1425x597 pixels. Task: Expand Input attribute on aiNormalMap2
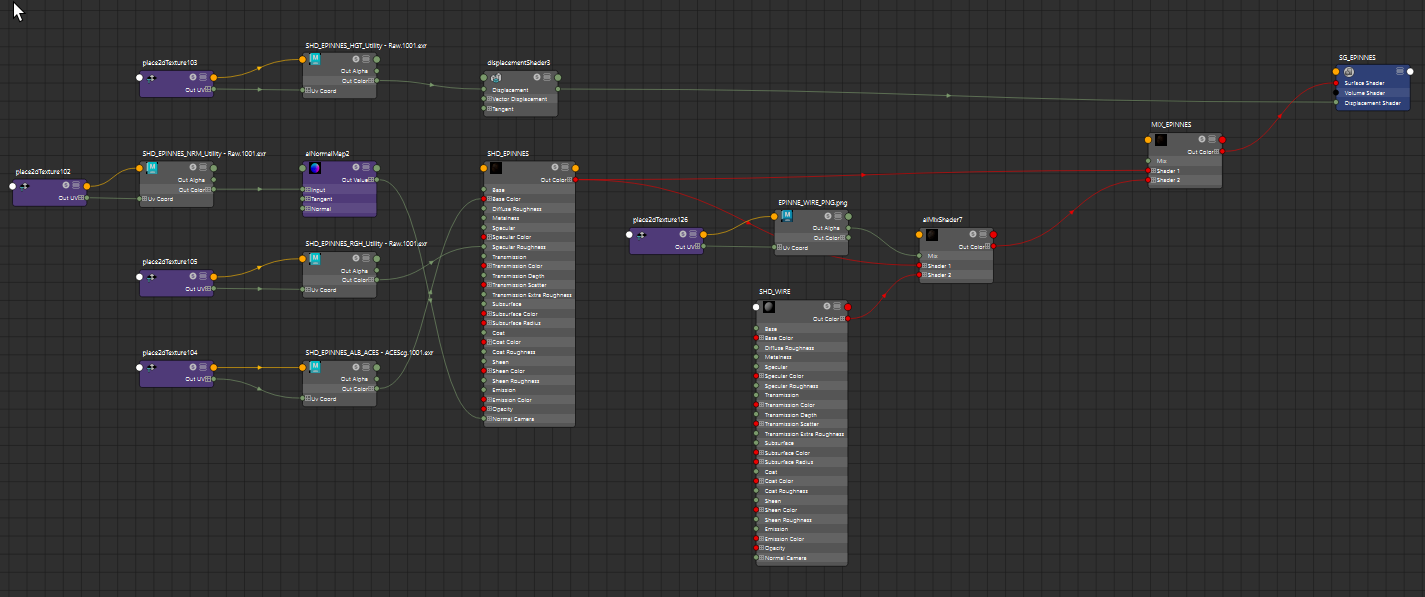[308, 189]
